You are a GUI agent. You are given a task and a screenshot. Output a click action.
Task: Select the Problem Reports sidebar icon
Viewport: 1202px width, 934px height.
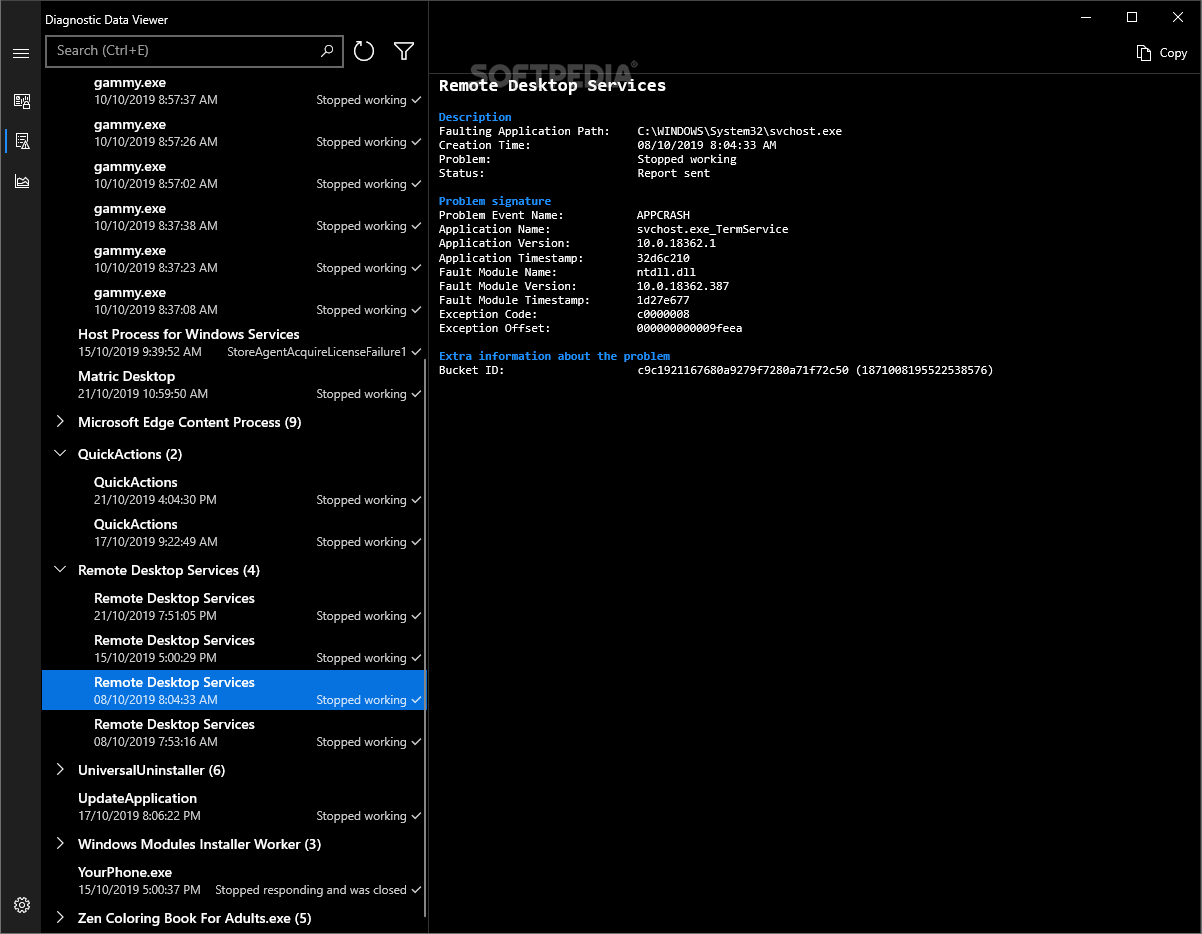[22, 141]
